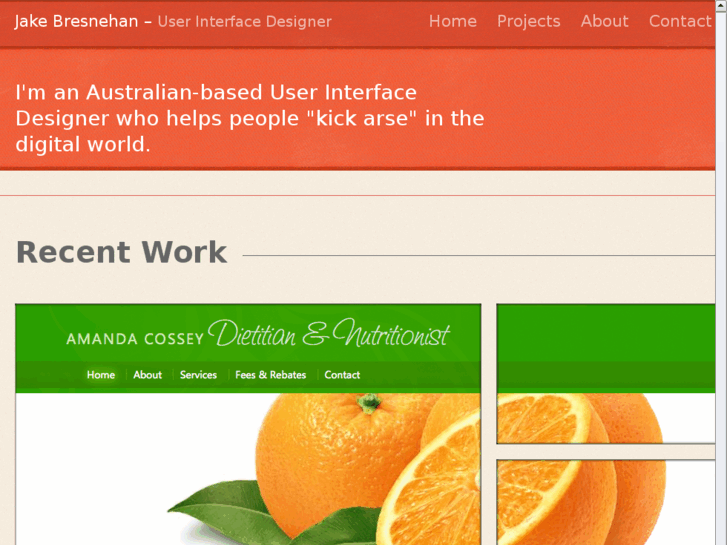Image resolution: width=727 pixels, height=545 pixels.
Task: Open the About page link
Action: [605, 21]
